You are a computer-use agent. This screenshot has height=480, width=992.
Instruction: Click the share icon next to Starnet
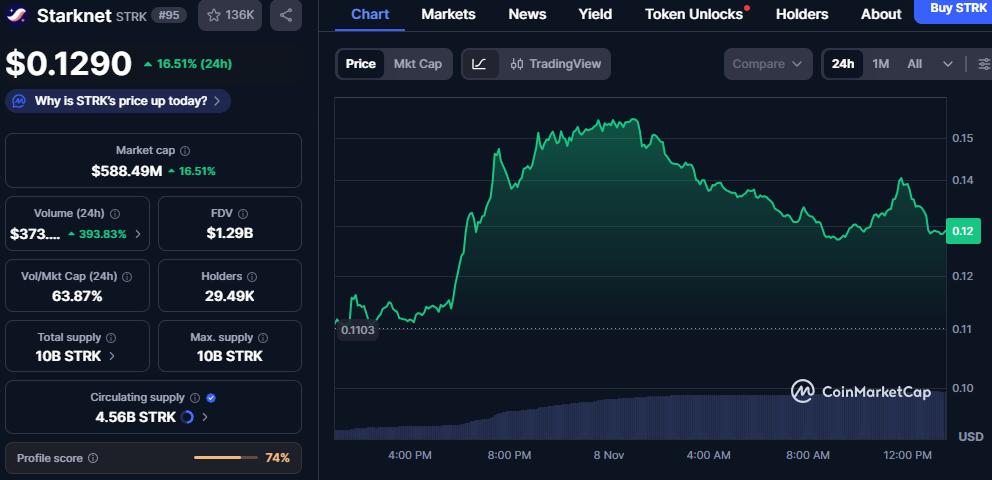[x=286, y=15]
